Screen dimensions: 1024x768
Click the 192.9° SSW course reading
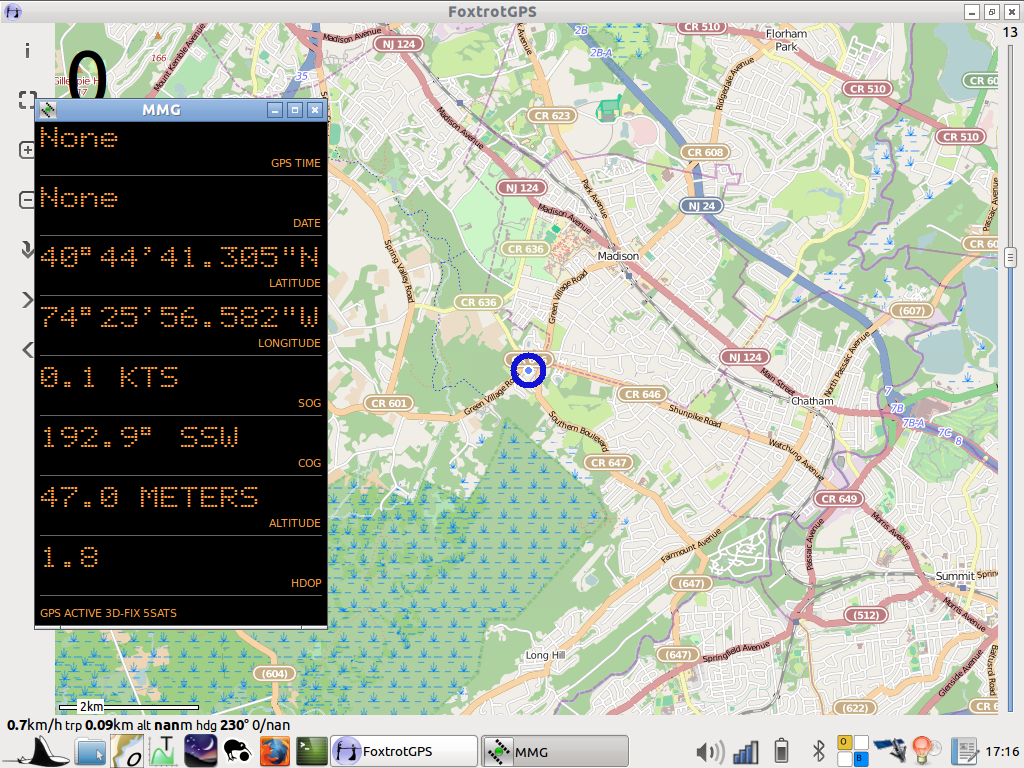pos(140,437)
